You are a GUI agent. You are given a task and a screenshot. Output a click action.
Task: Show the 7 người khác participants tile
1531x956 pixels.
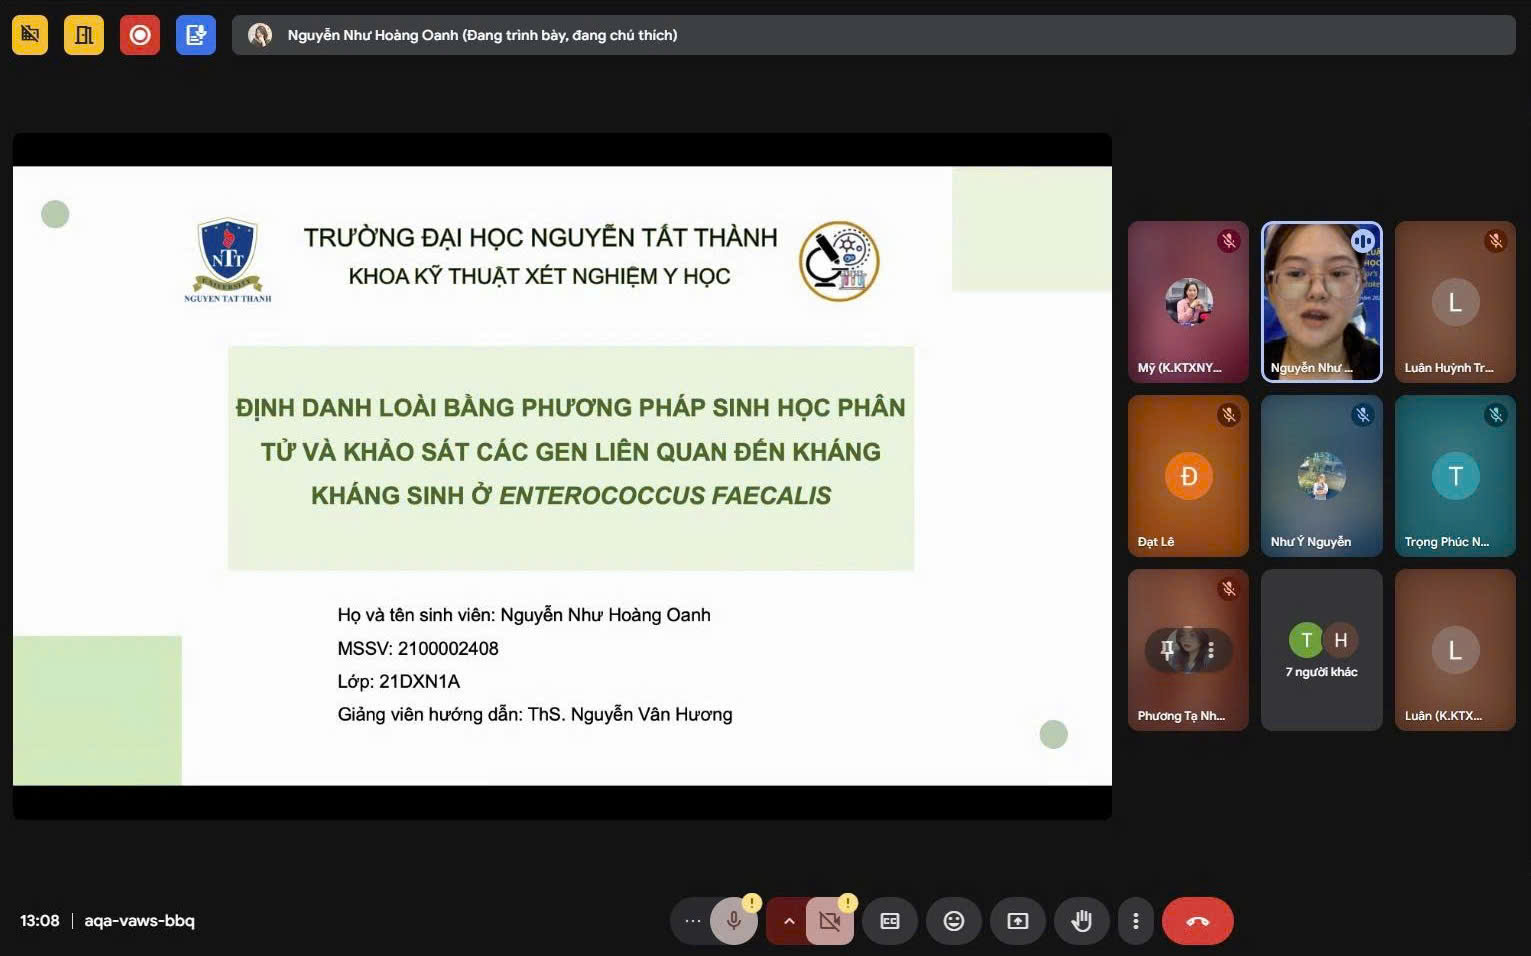click(x=1321, y=650)
